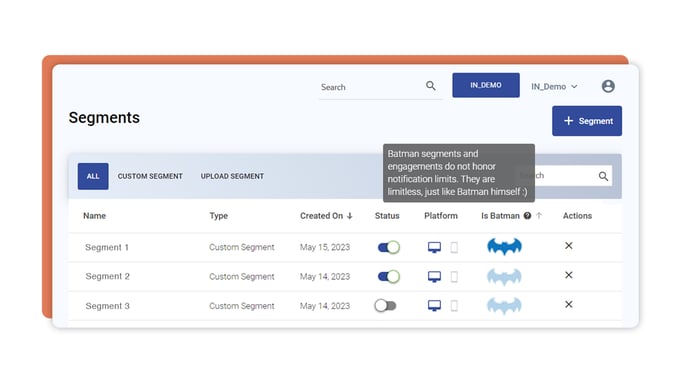681x383 pixels.
Task: Switch to CUSTOM SEGMENT tab
Action: pos(150,176)
